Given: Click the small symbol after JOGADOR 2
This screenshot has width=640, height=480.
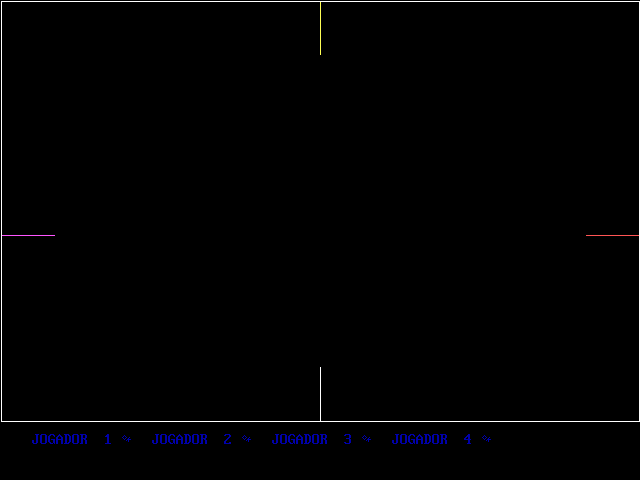Looking at the screenshot, I should (247, 439).
